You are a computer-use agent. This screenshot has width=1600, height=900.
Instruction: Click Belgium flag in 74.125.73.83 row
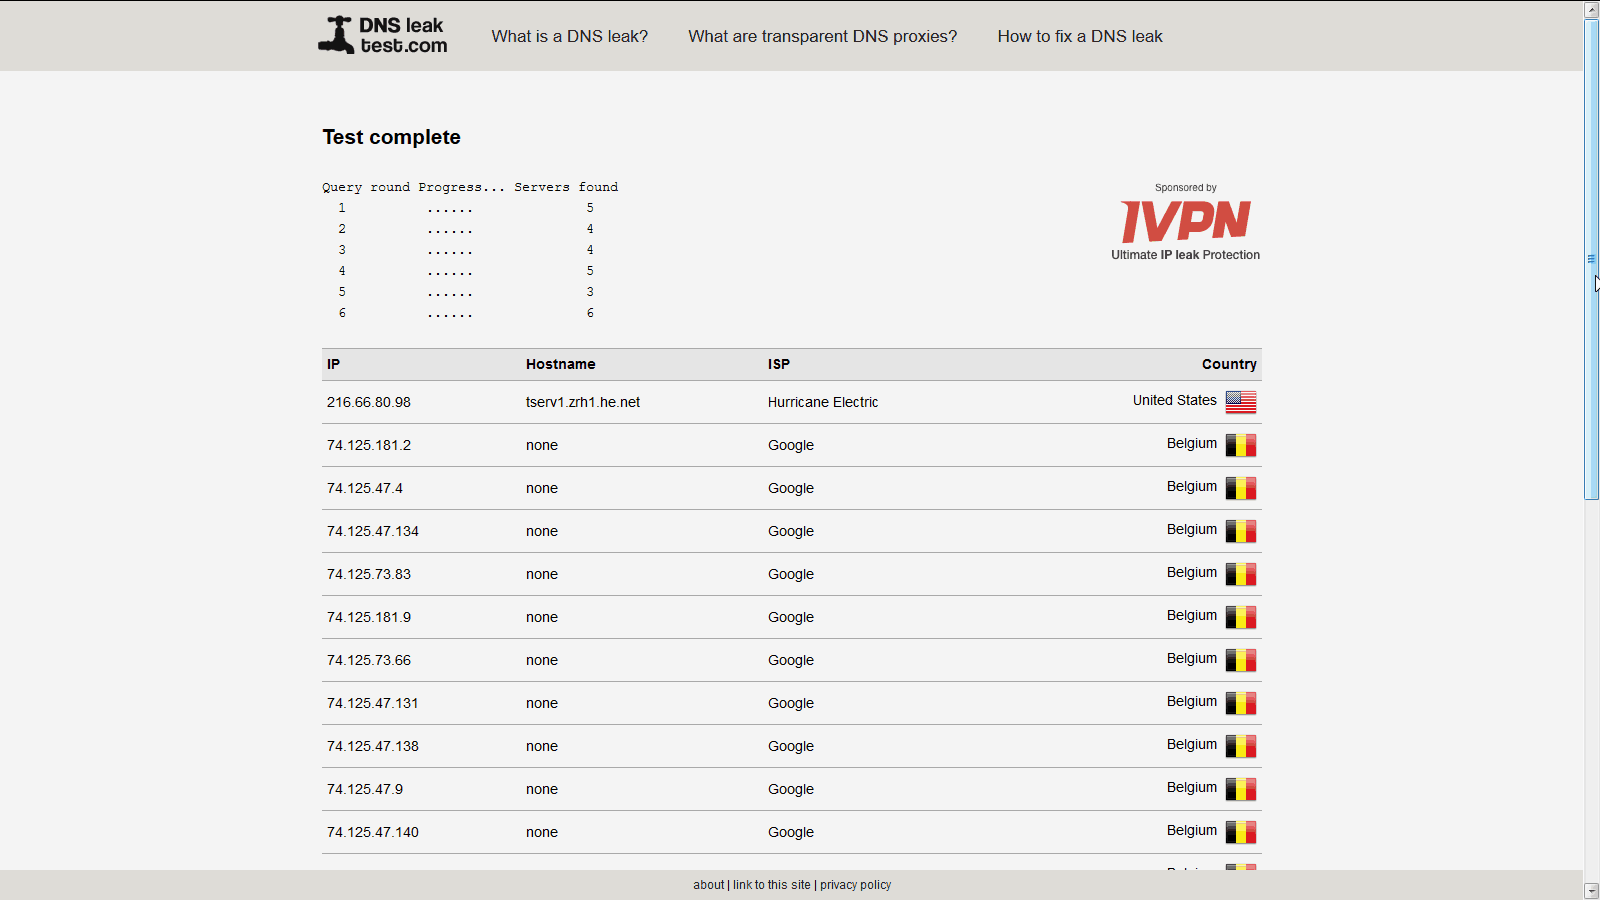pos(1241,574)
